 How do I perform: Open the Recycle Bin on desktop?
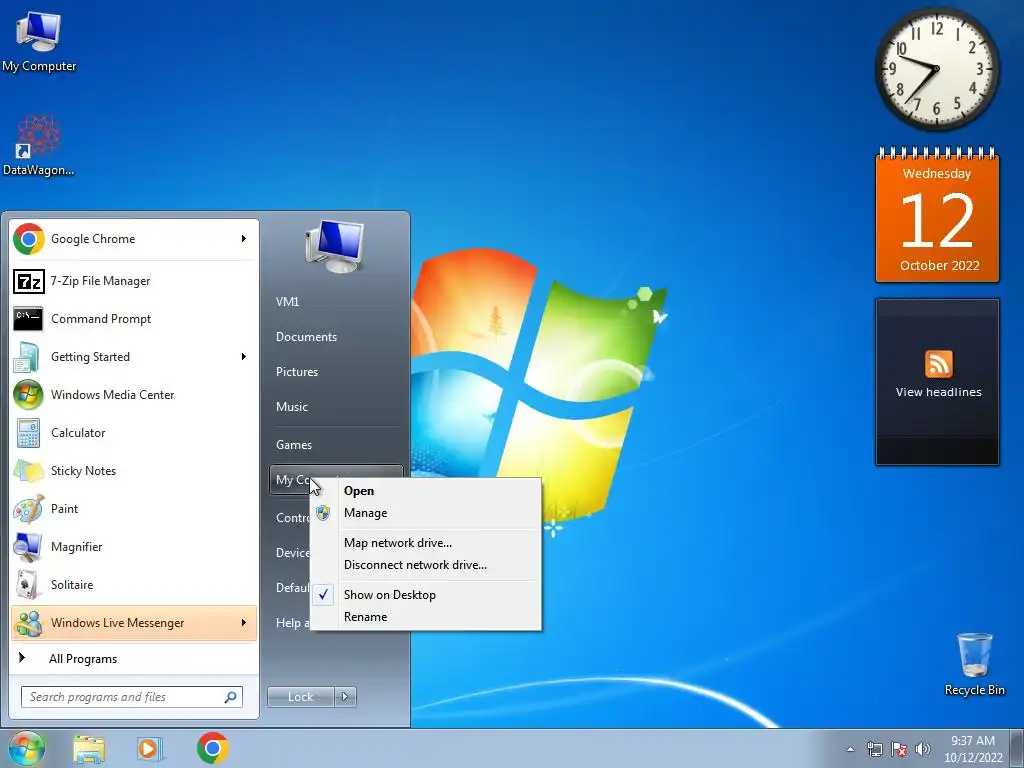click(x=974, y=664)
